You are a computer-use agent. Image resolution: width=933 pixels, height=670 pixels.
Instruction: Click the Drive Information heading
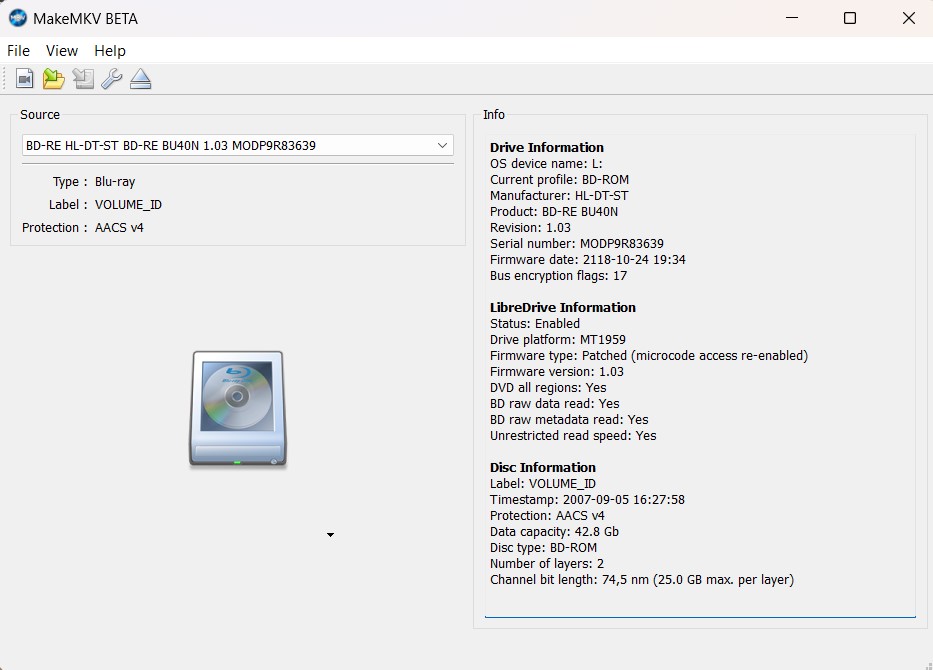547,148
